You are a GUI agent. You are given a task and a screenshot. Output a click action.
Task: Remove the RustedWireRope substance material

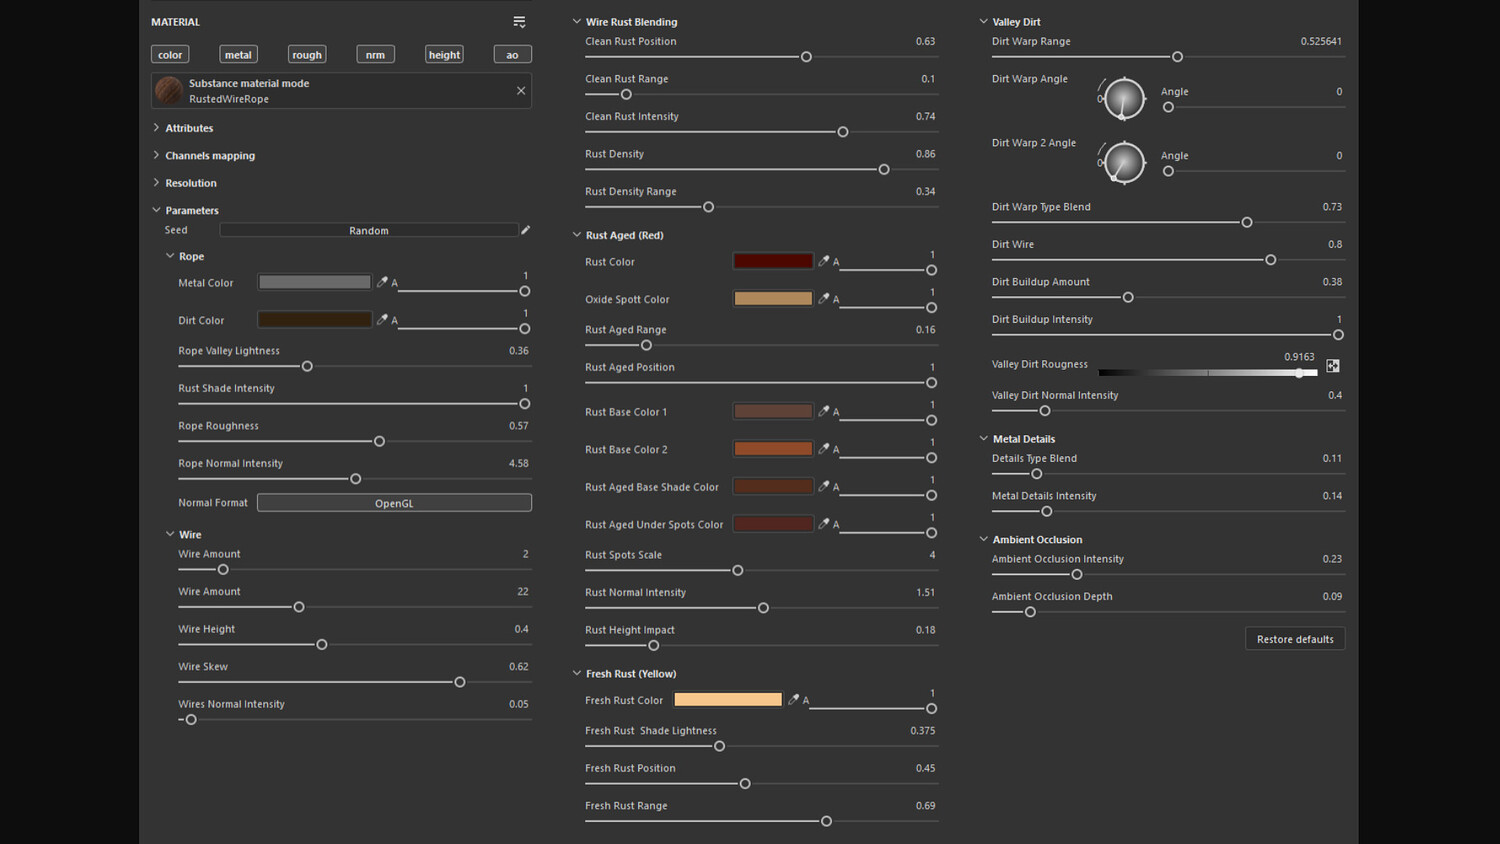pos(521,91)
